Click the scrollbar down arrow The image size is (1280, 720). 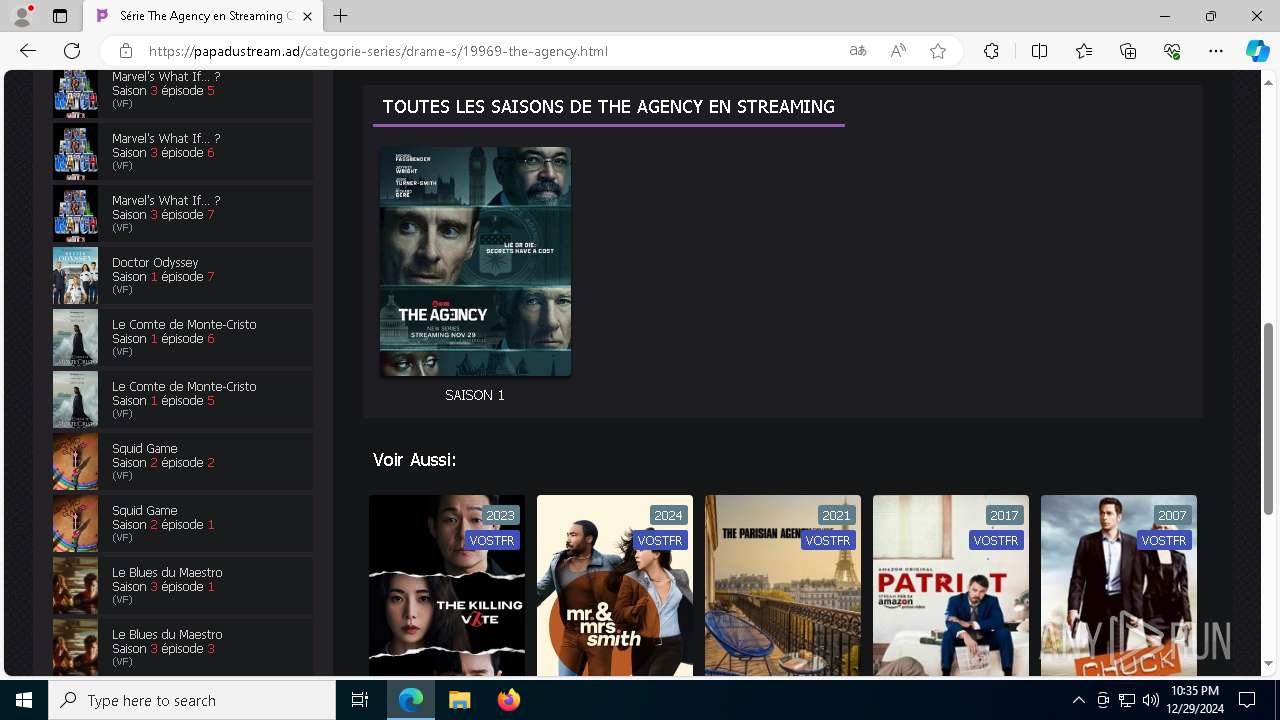(1269, 663)
